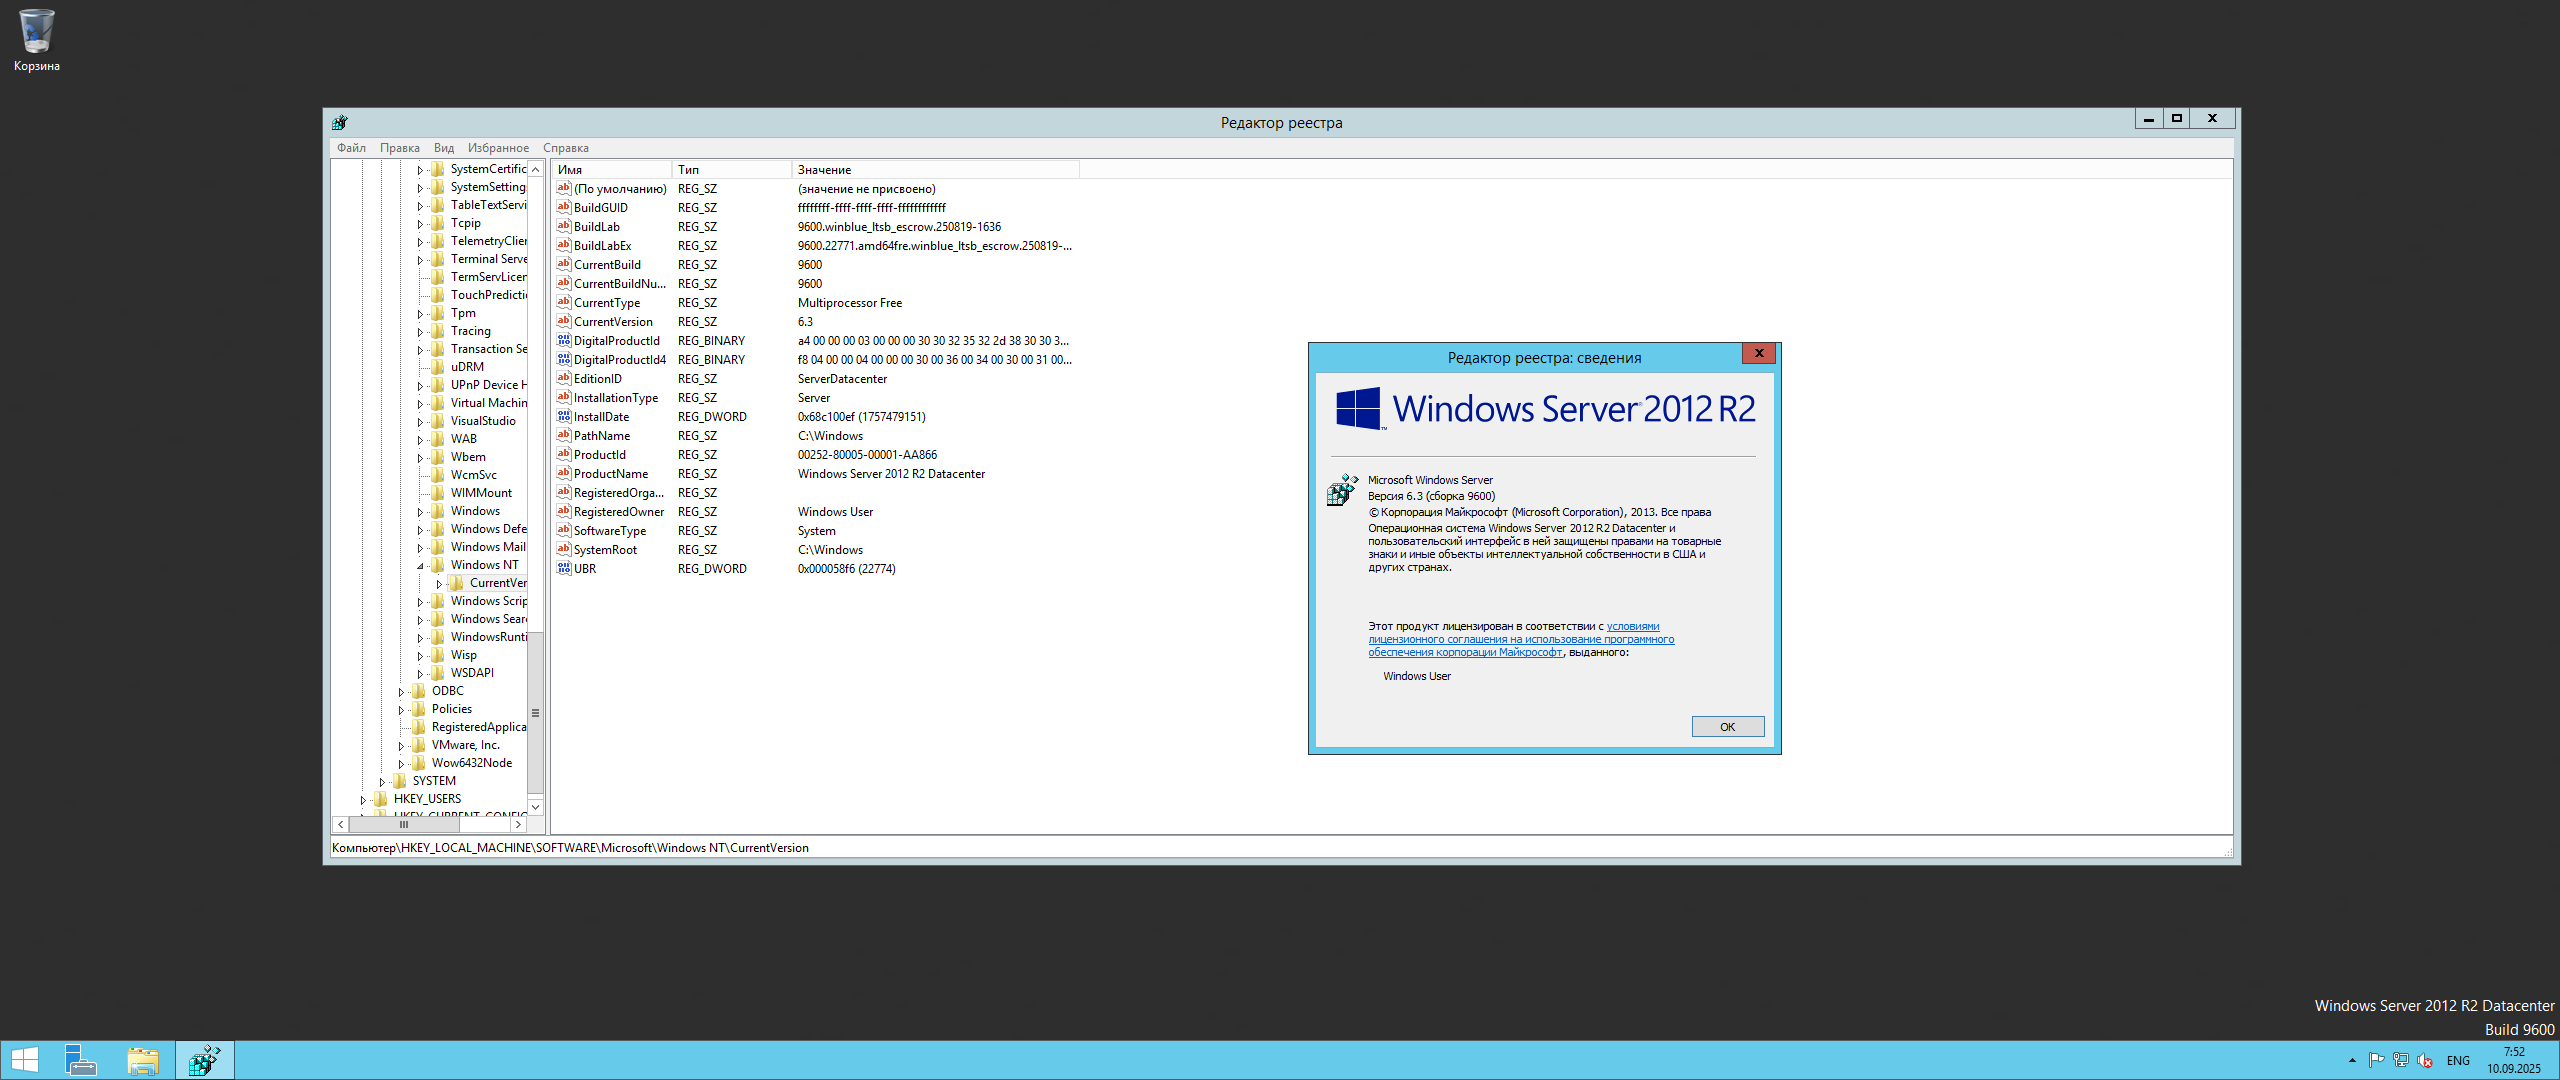This screenshot has width=2560, height=1080.
Task: Expand the Tracing tree node
Action: 420,332
